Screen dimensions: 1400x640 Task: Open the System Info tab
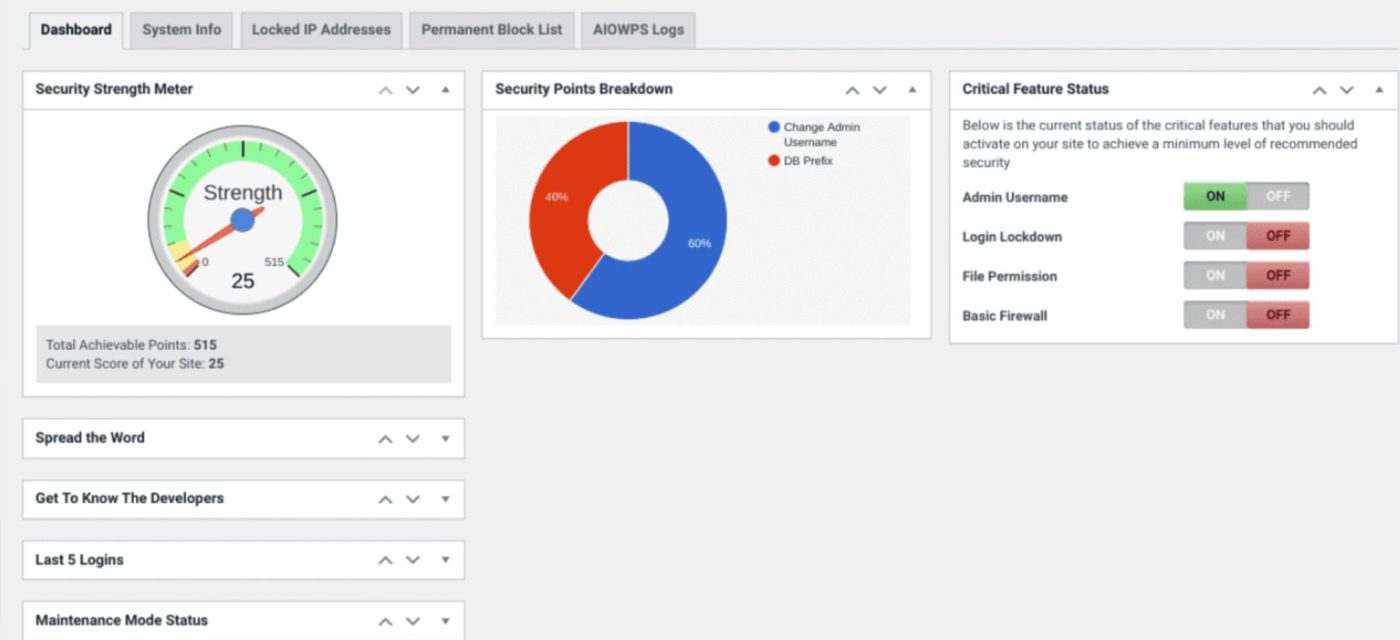pos(181,30)
